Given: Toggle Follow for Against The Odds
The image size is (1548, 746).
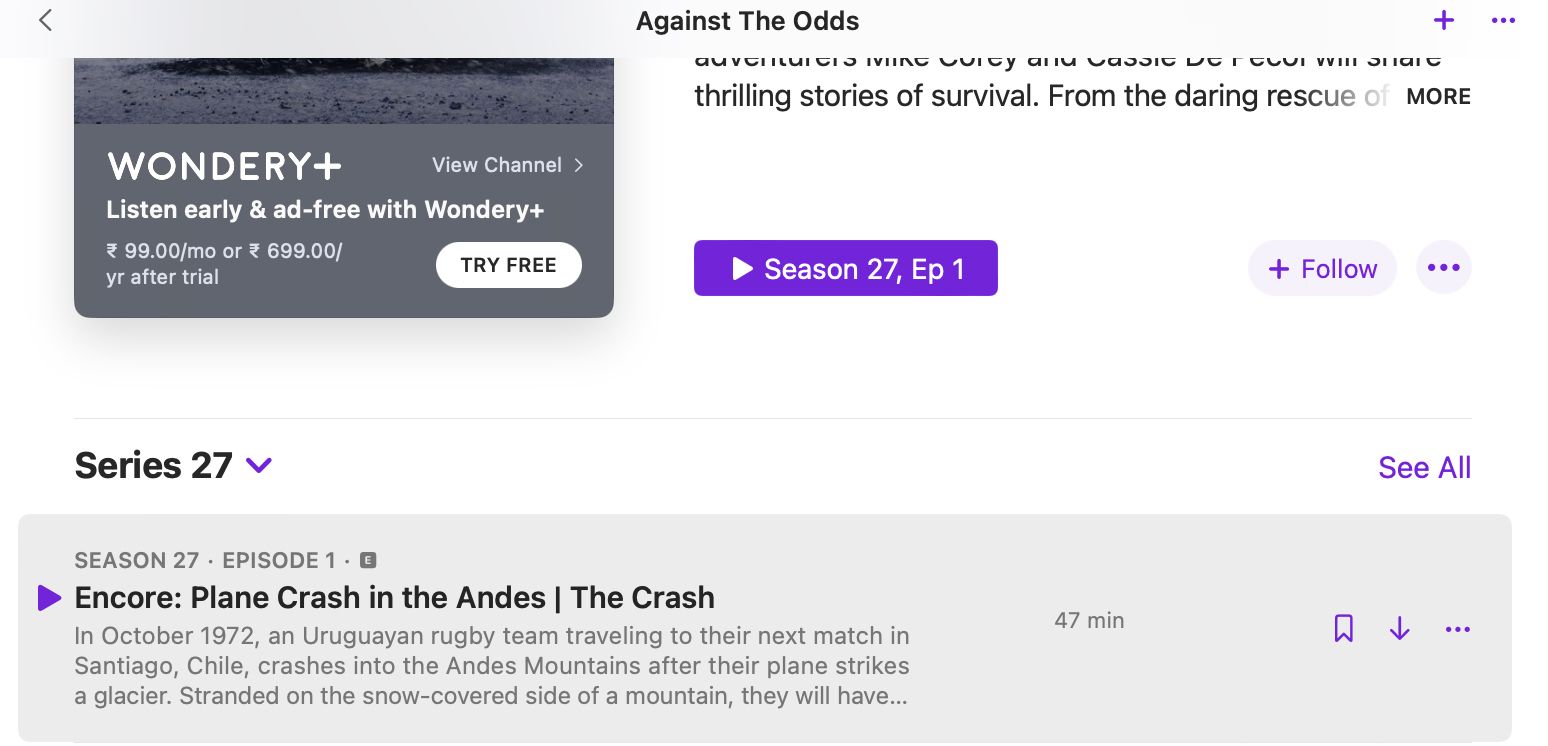Looking at the screenshot, I should (x=1322, y=268).
